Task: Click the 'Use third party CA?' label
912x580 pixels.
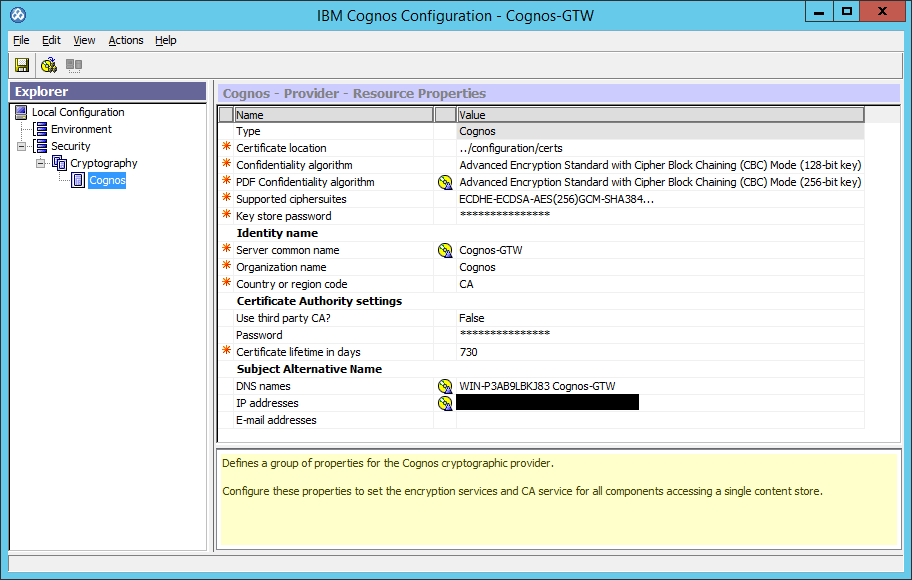Action: tap(283, 318)
